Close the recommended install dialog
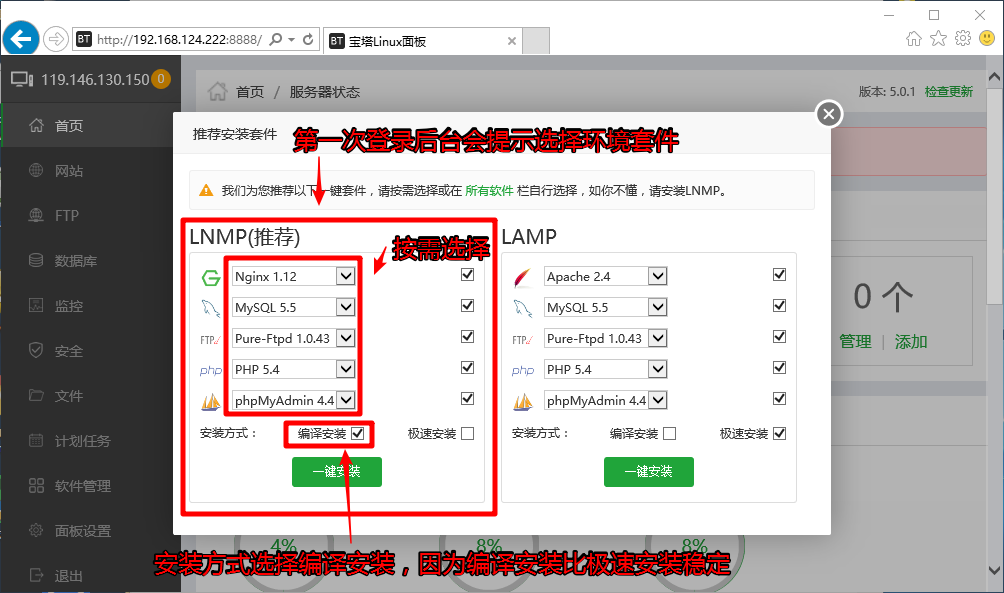 [x=828, y=114]
